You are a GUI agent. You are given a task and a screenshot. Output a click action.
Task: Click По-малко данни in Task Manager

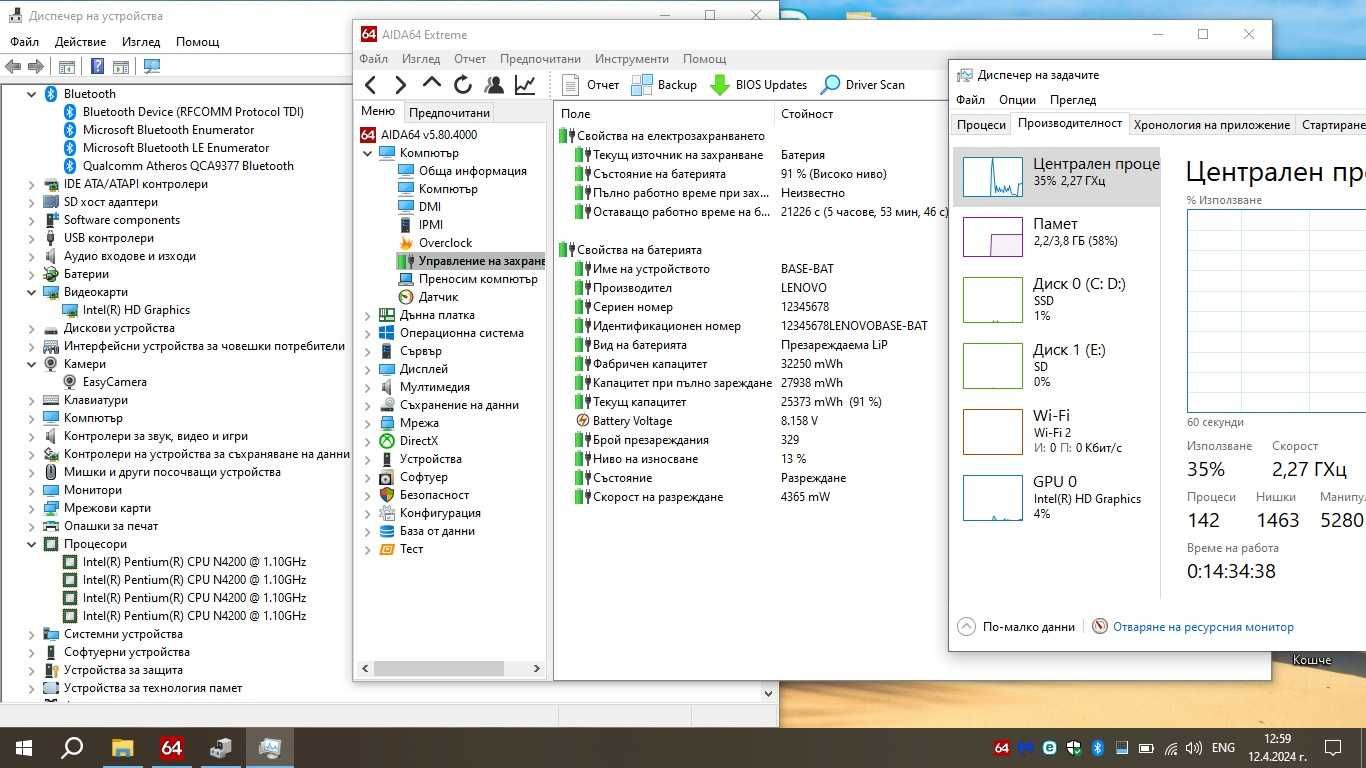(1016, 627)
